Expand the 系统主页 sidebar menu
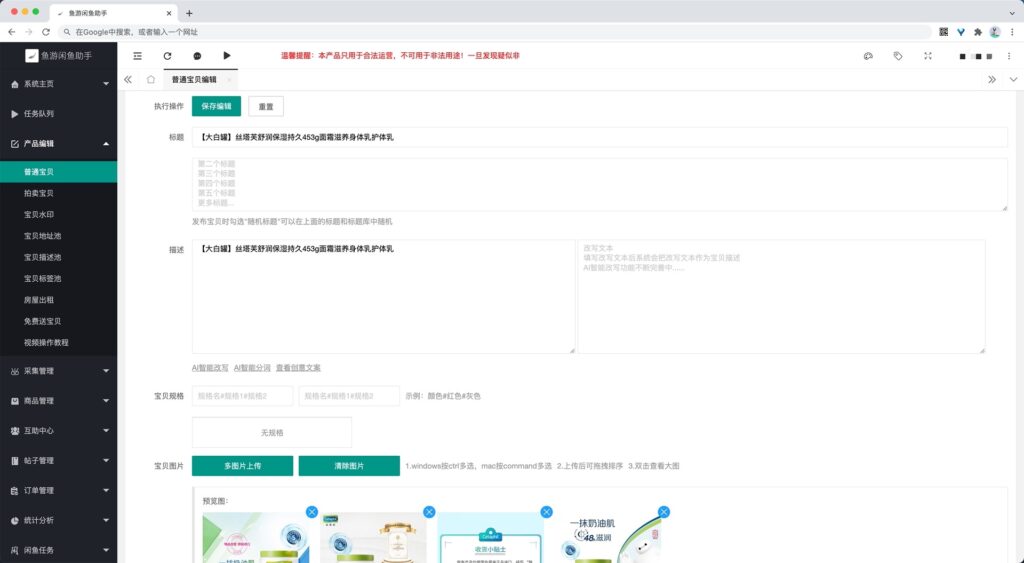Screen dimensions: 1024x563 (x=58, y=84)
